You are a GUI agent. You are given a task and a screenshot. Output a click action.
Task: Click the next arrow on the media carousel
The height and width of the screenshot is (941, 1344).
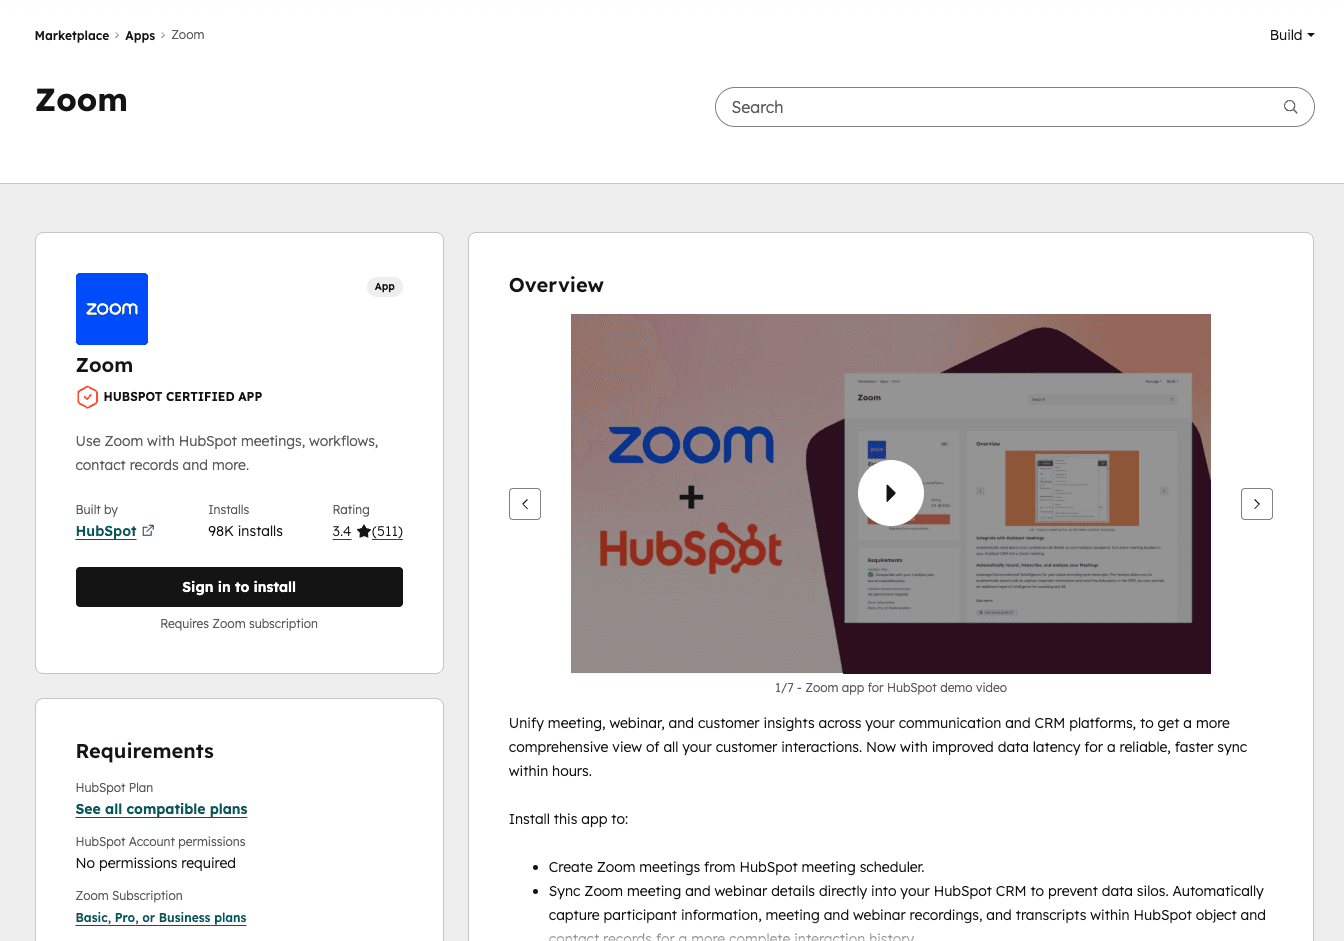tap(1257, 503)
